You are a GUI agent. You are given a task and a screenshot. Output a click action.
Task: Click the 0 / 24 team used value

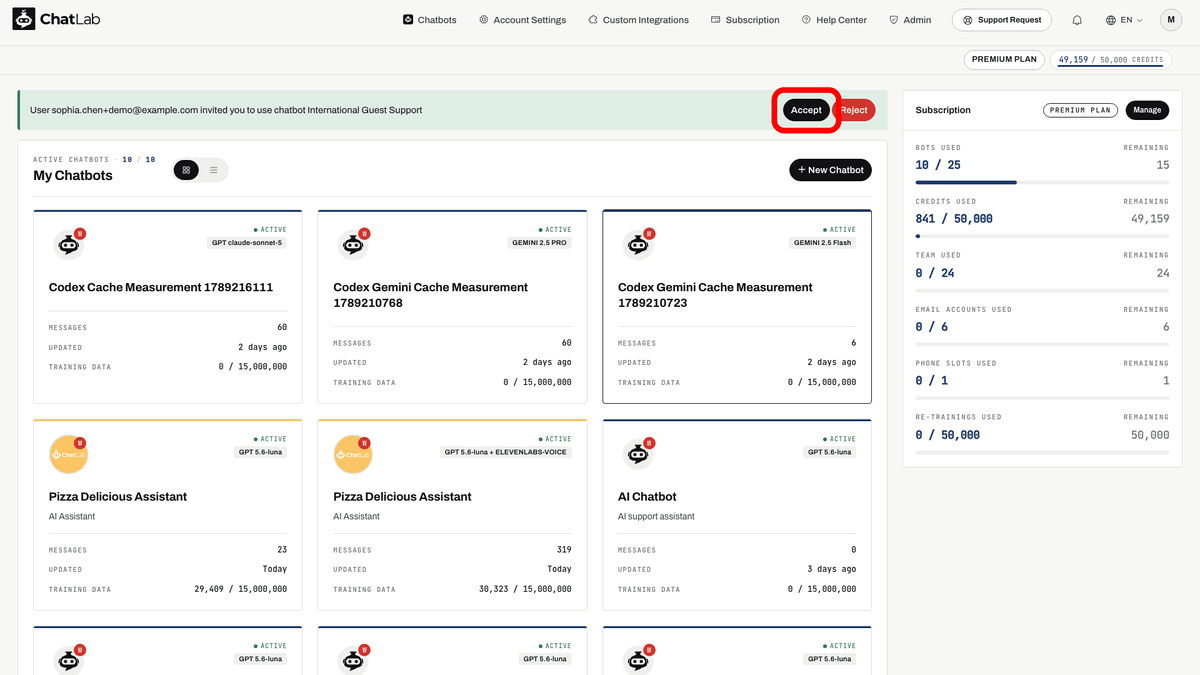[935, 272]
